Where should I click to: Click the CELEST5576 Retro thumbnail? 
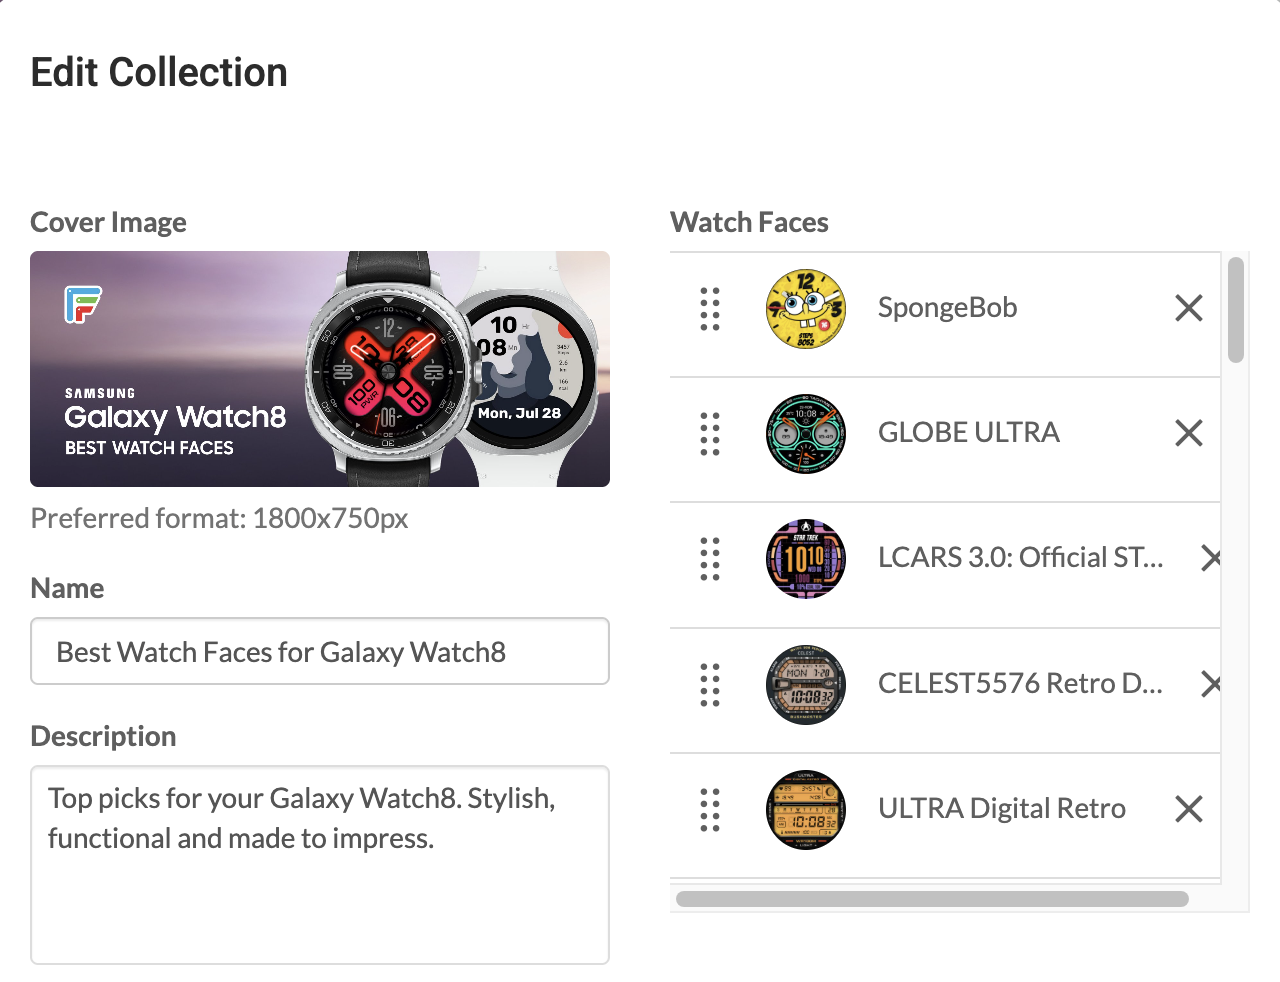(x=805, y=685)
